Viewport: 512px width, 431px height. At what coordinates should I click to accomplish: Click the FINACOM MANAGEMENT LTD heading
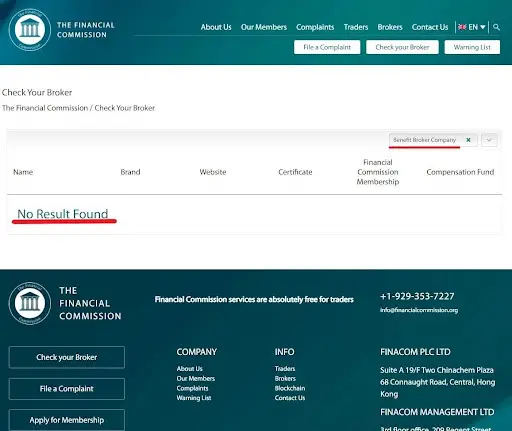(437, 412)
